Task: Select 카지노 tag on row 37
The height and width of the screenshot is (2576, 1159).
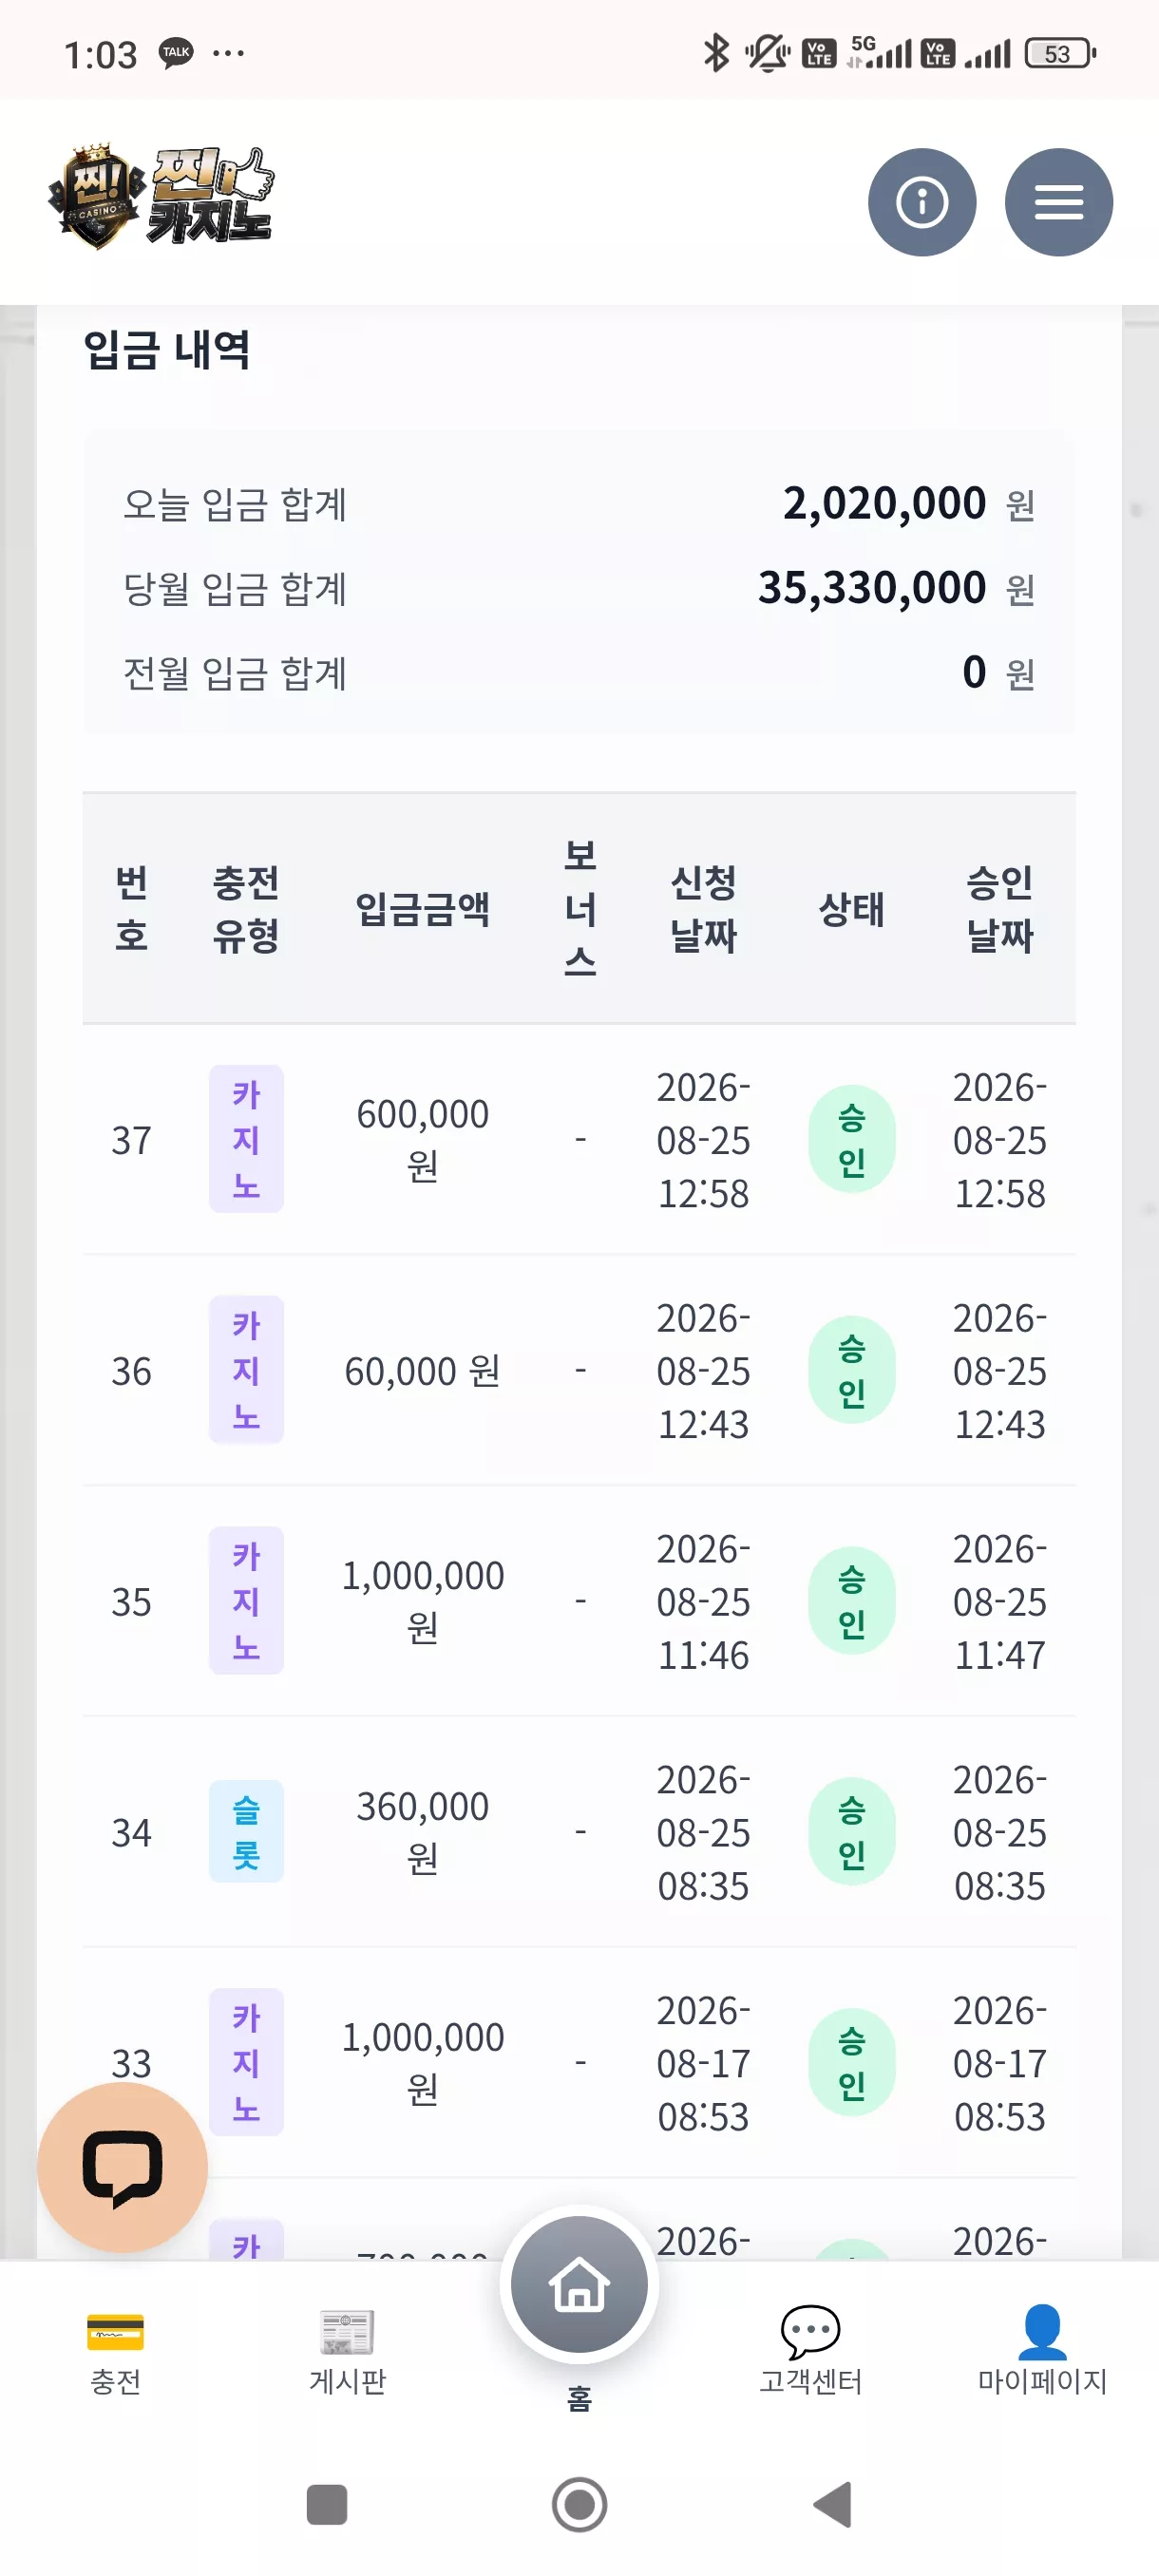Action: click(246, 1139)
